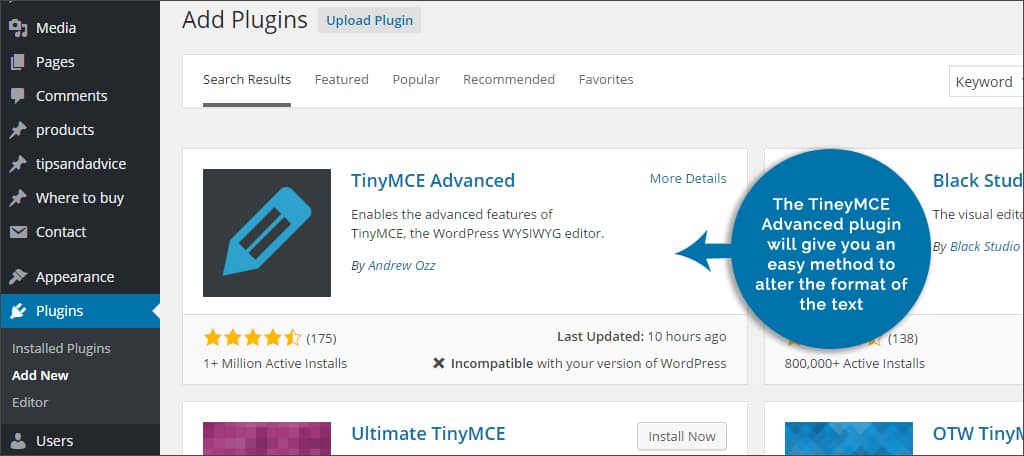Open the Recommended tab
1024x456 pixels.
tap(509, 80)
